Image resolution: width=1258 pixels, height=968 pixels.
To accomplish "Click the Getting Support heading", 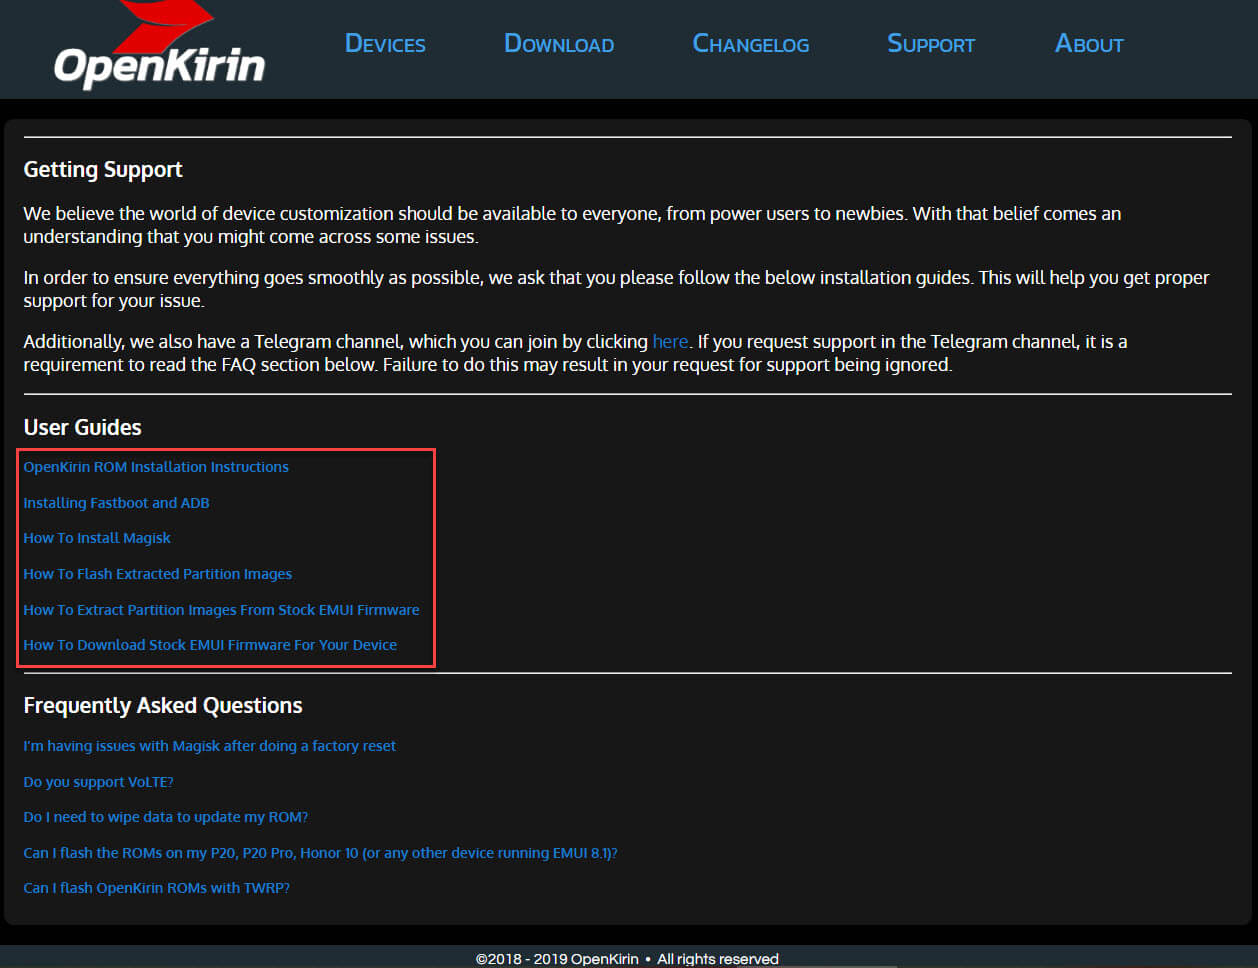I will [x=103, y=170].
